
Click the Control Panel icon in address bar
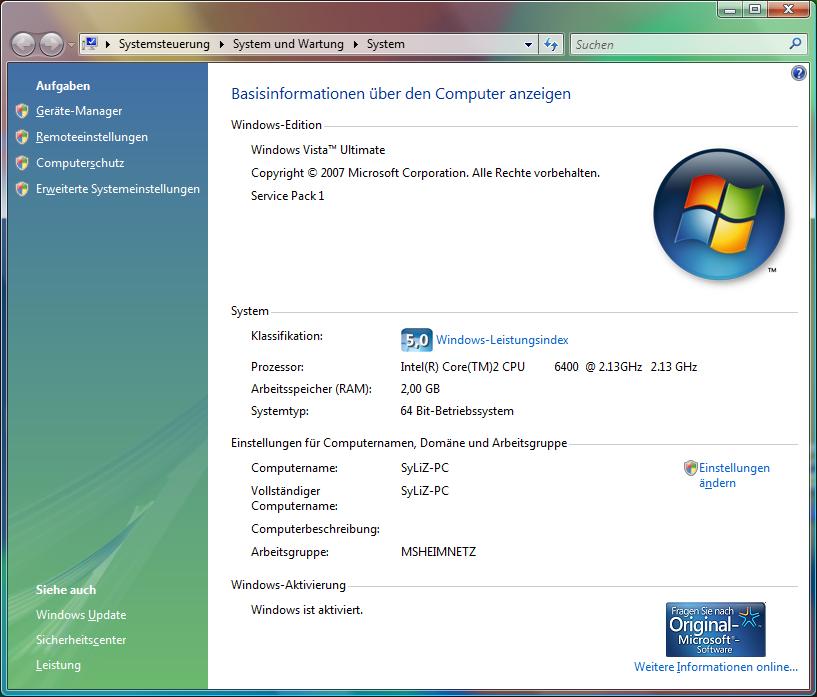tap(91, 44)
